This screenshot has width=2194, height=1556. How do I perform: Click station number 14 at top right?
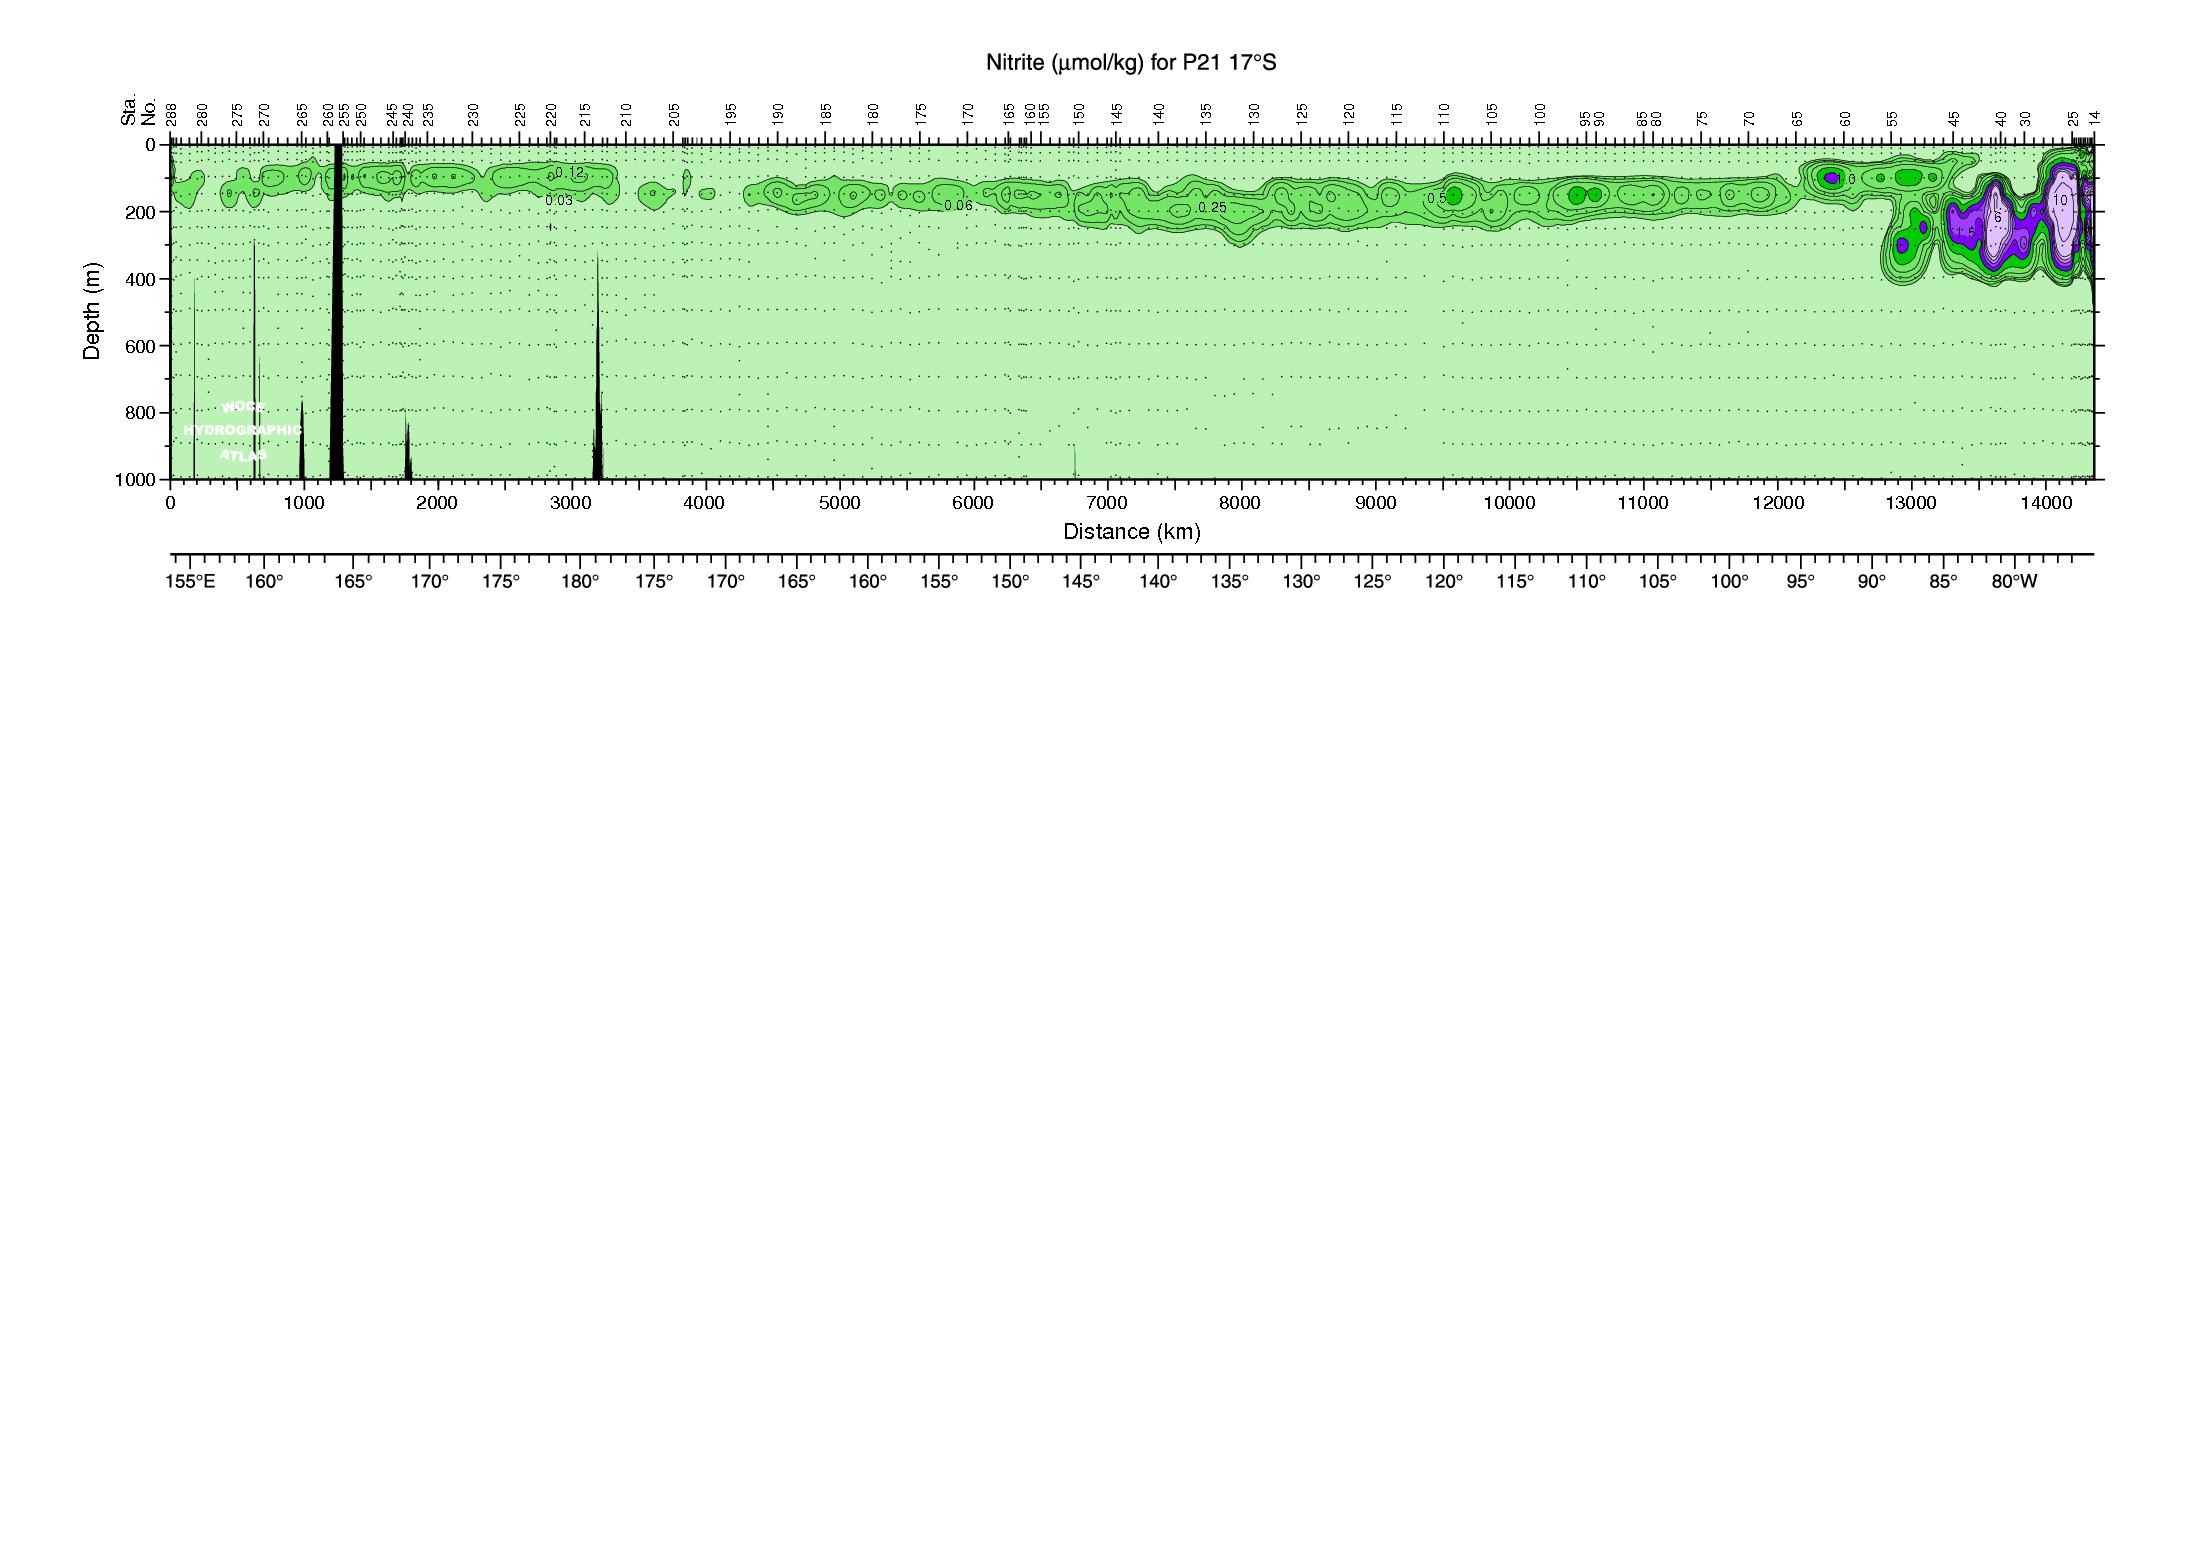tap(2094, 118)
